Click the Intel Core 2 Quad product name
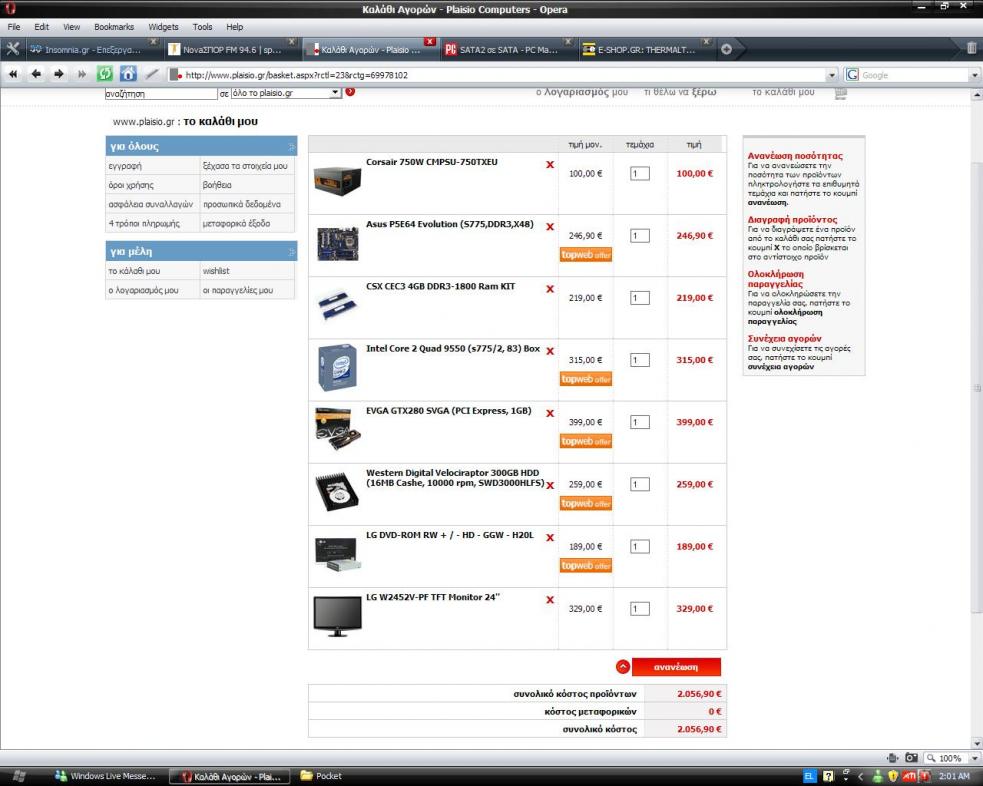Screen dimensions: 983x786 [x=453, y=348]
